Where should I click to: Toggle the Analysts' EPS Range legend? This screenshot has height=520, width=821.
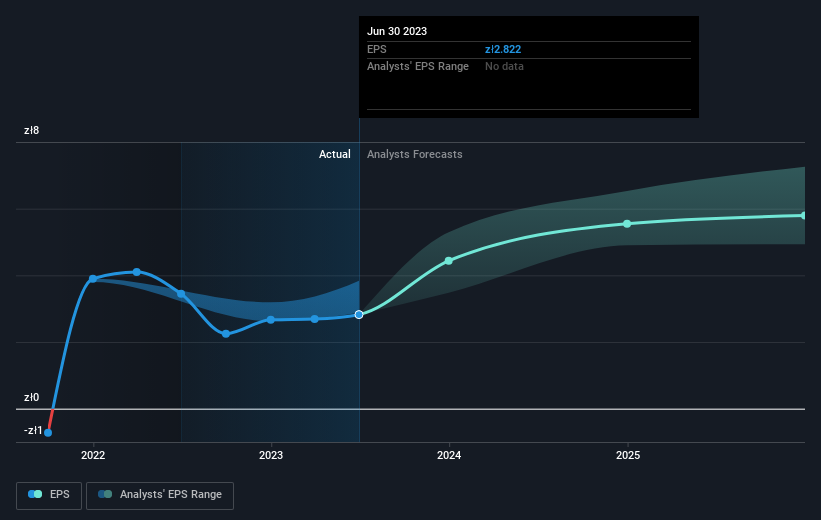160,495
